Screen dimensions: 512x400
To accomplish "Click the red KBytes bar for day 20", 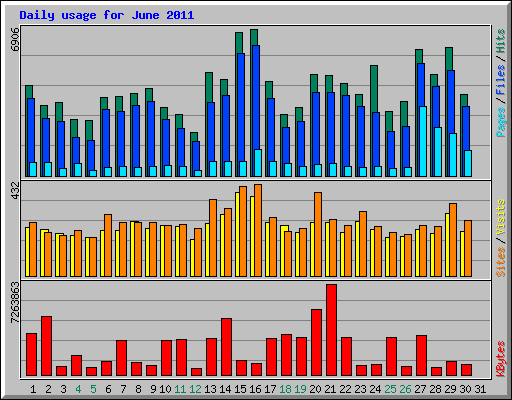I will (x=316, y=343).
